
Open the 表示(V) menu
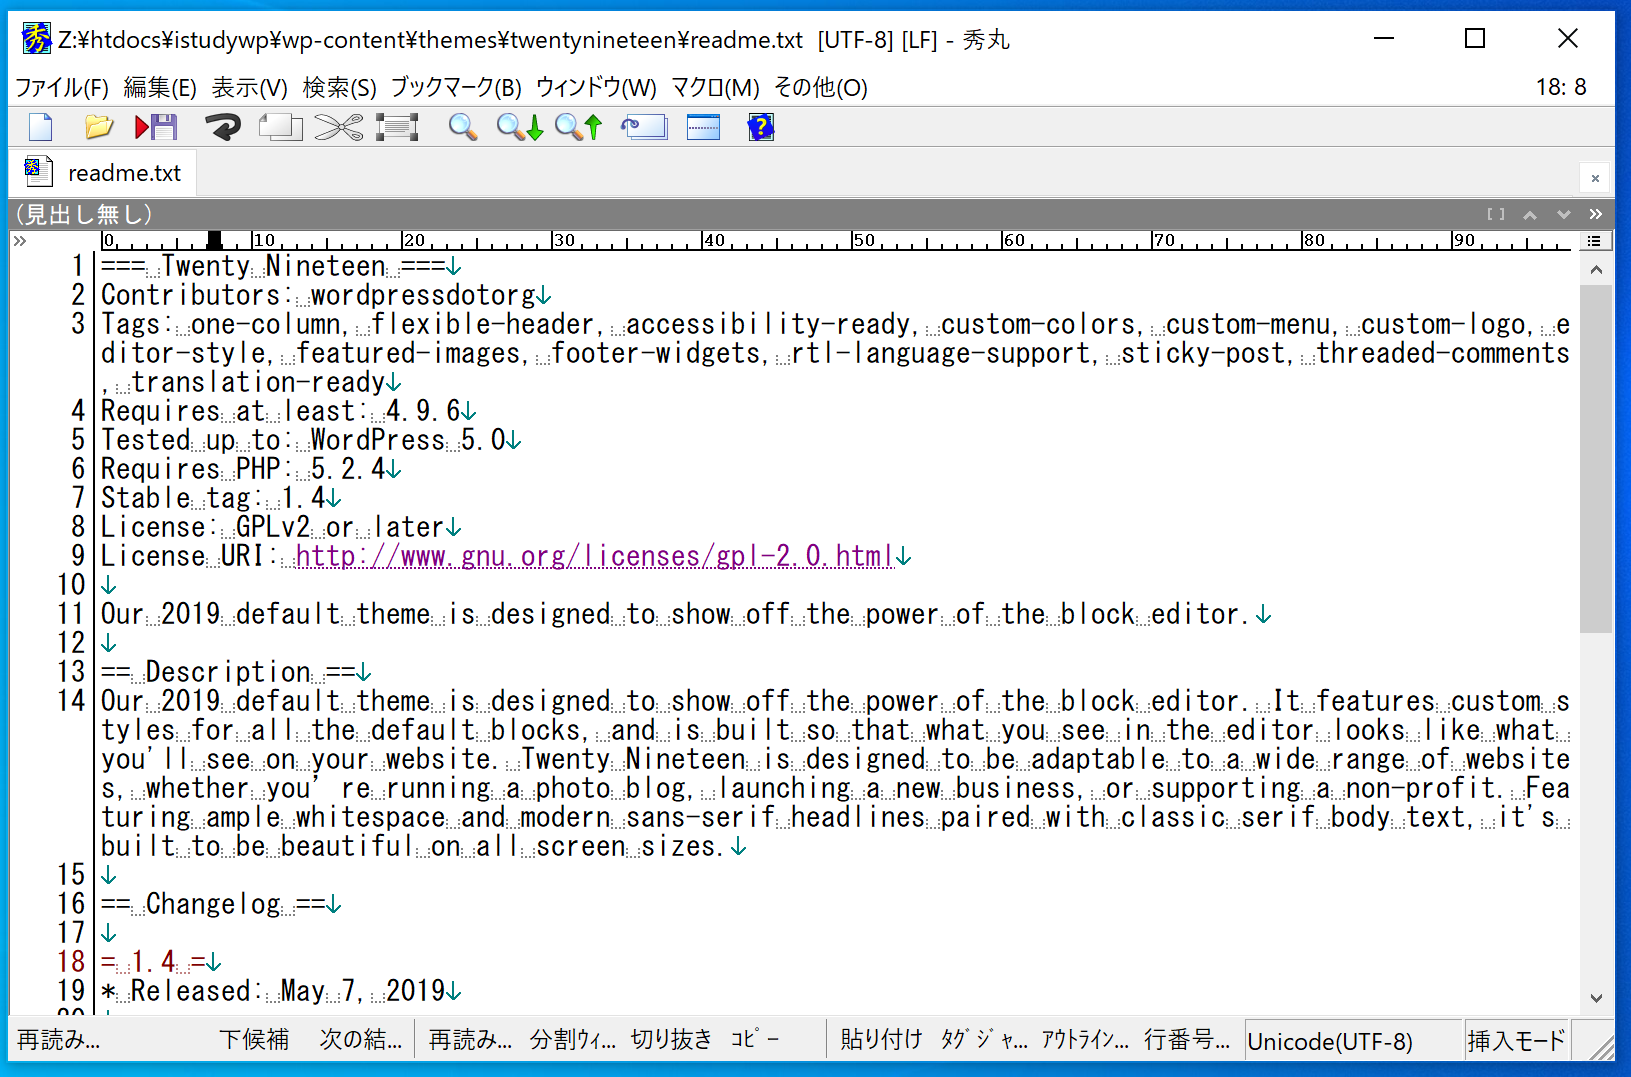click(x=250, y=88)
